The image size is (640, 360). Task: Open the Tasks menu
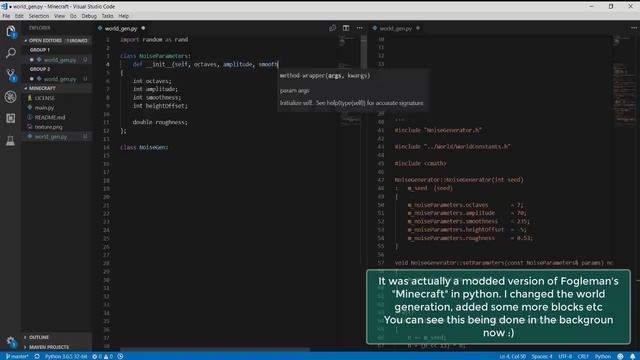click(108, 16)
